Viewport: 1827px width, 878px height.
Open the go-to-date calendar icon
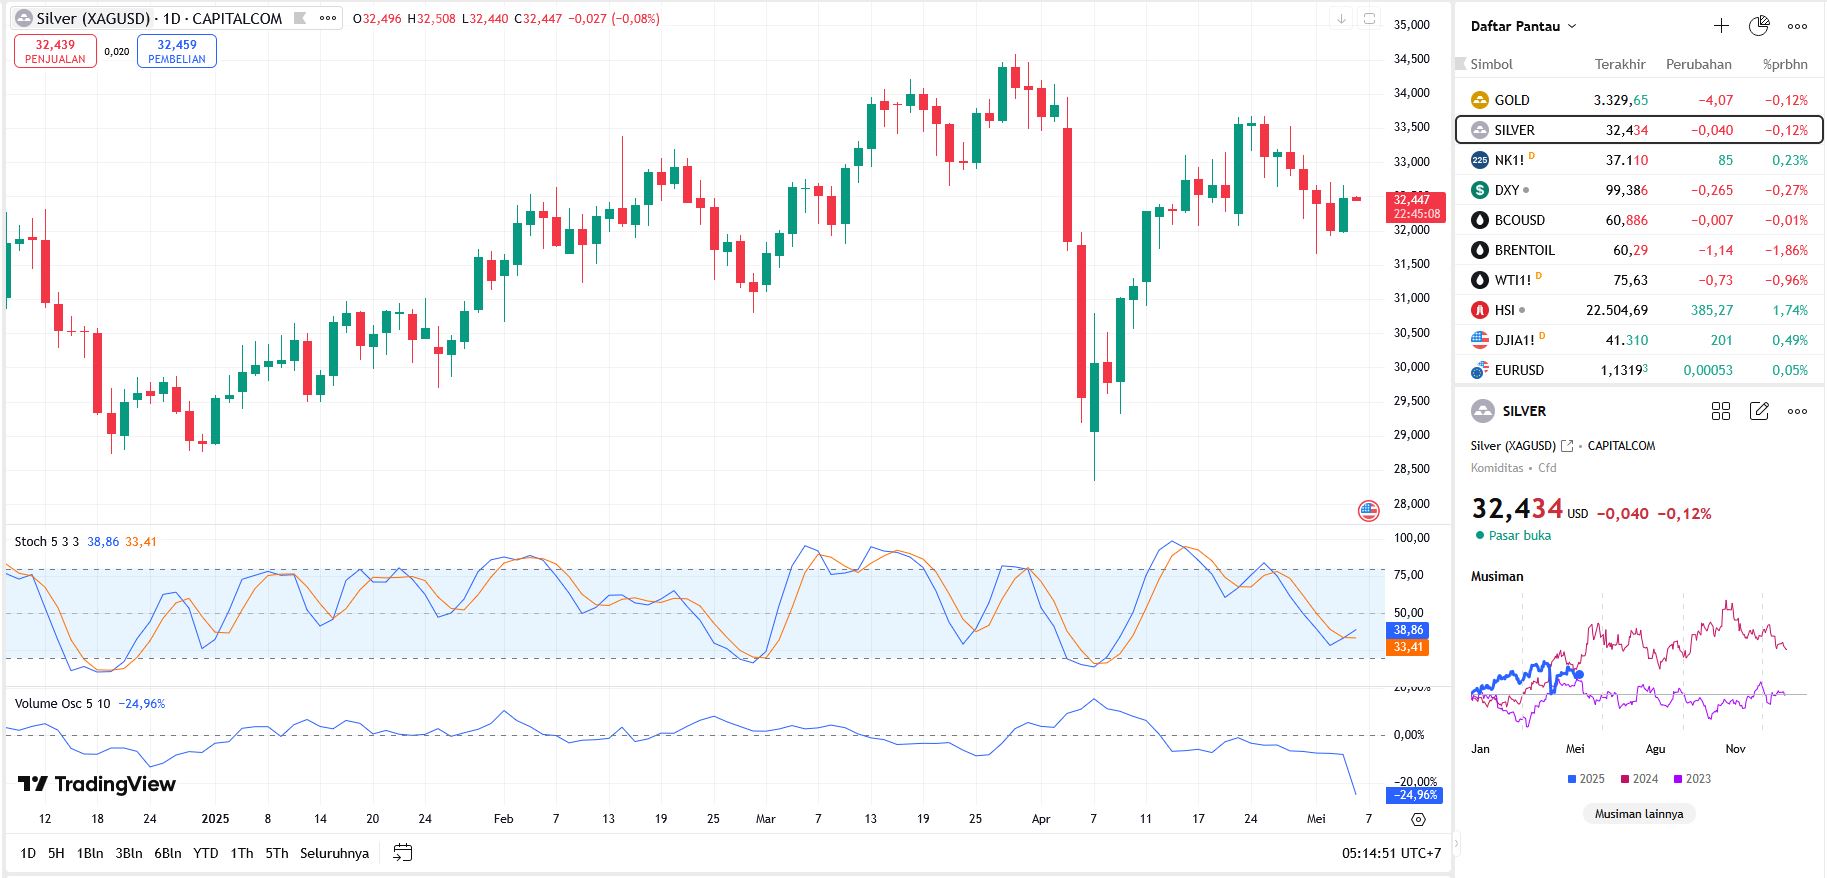(x=403, y=853)
